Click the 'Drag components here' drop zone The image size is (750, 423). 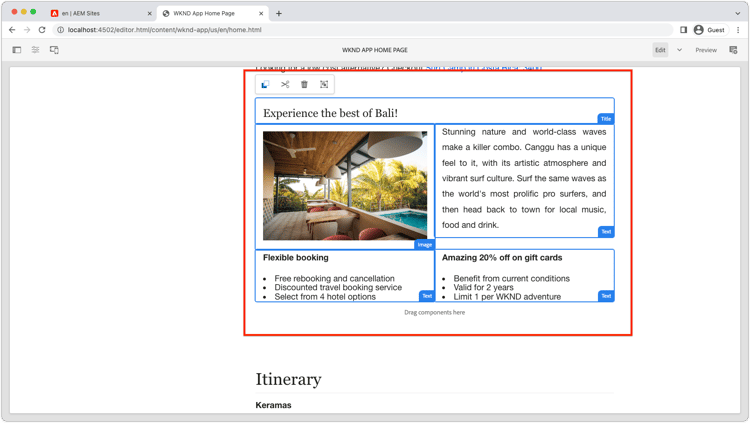[434, 312]
